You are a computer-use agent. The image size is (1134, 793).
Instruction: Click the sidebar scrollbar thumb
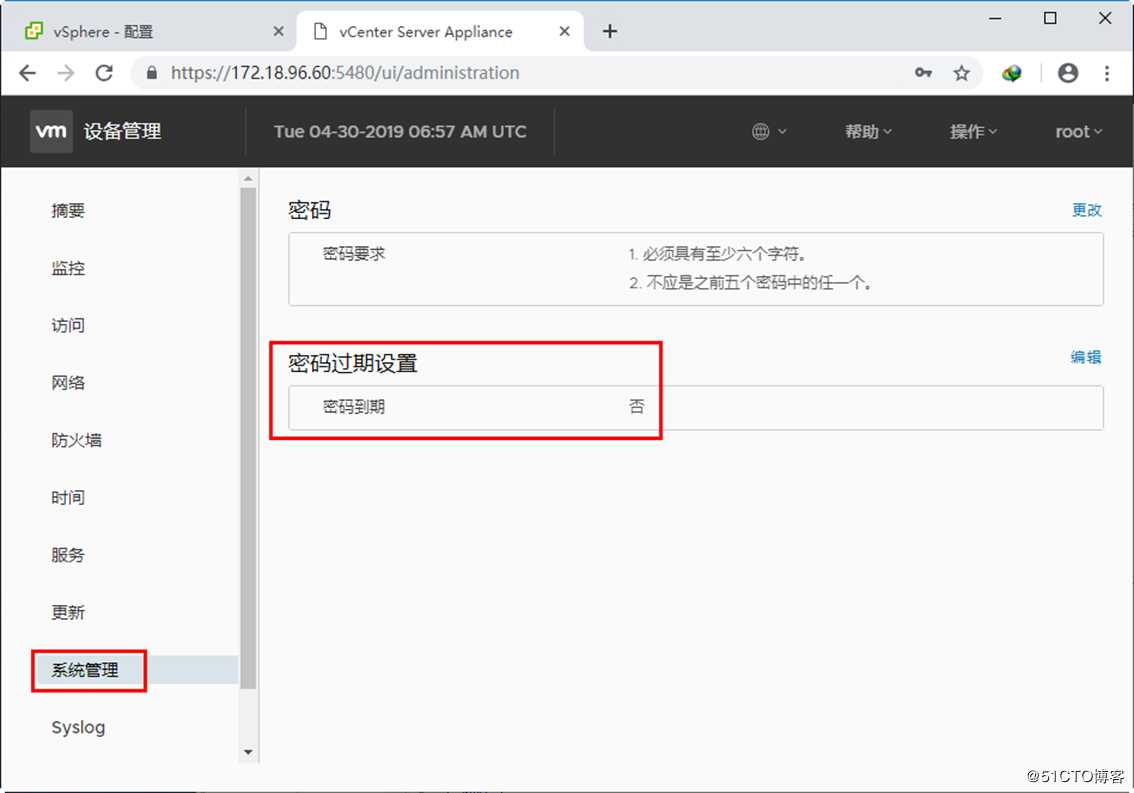[x=248, y=438]
